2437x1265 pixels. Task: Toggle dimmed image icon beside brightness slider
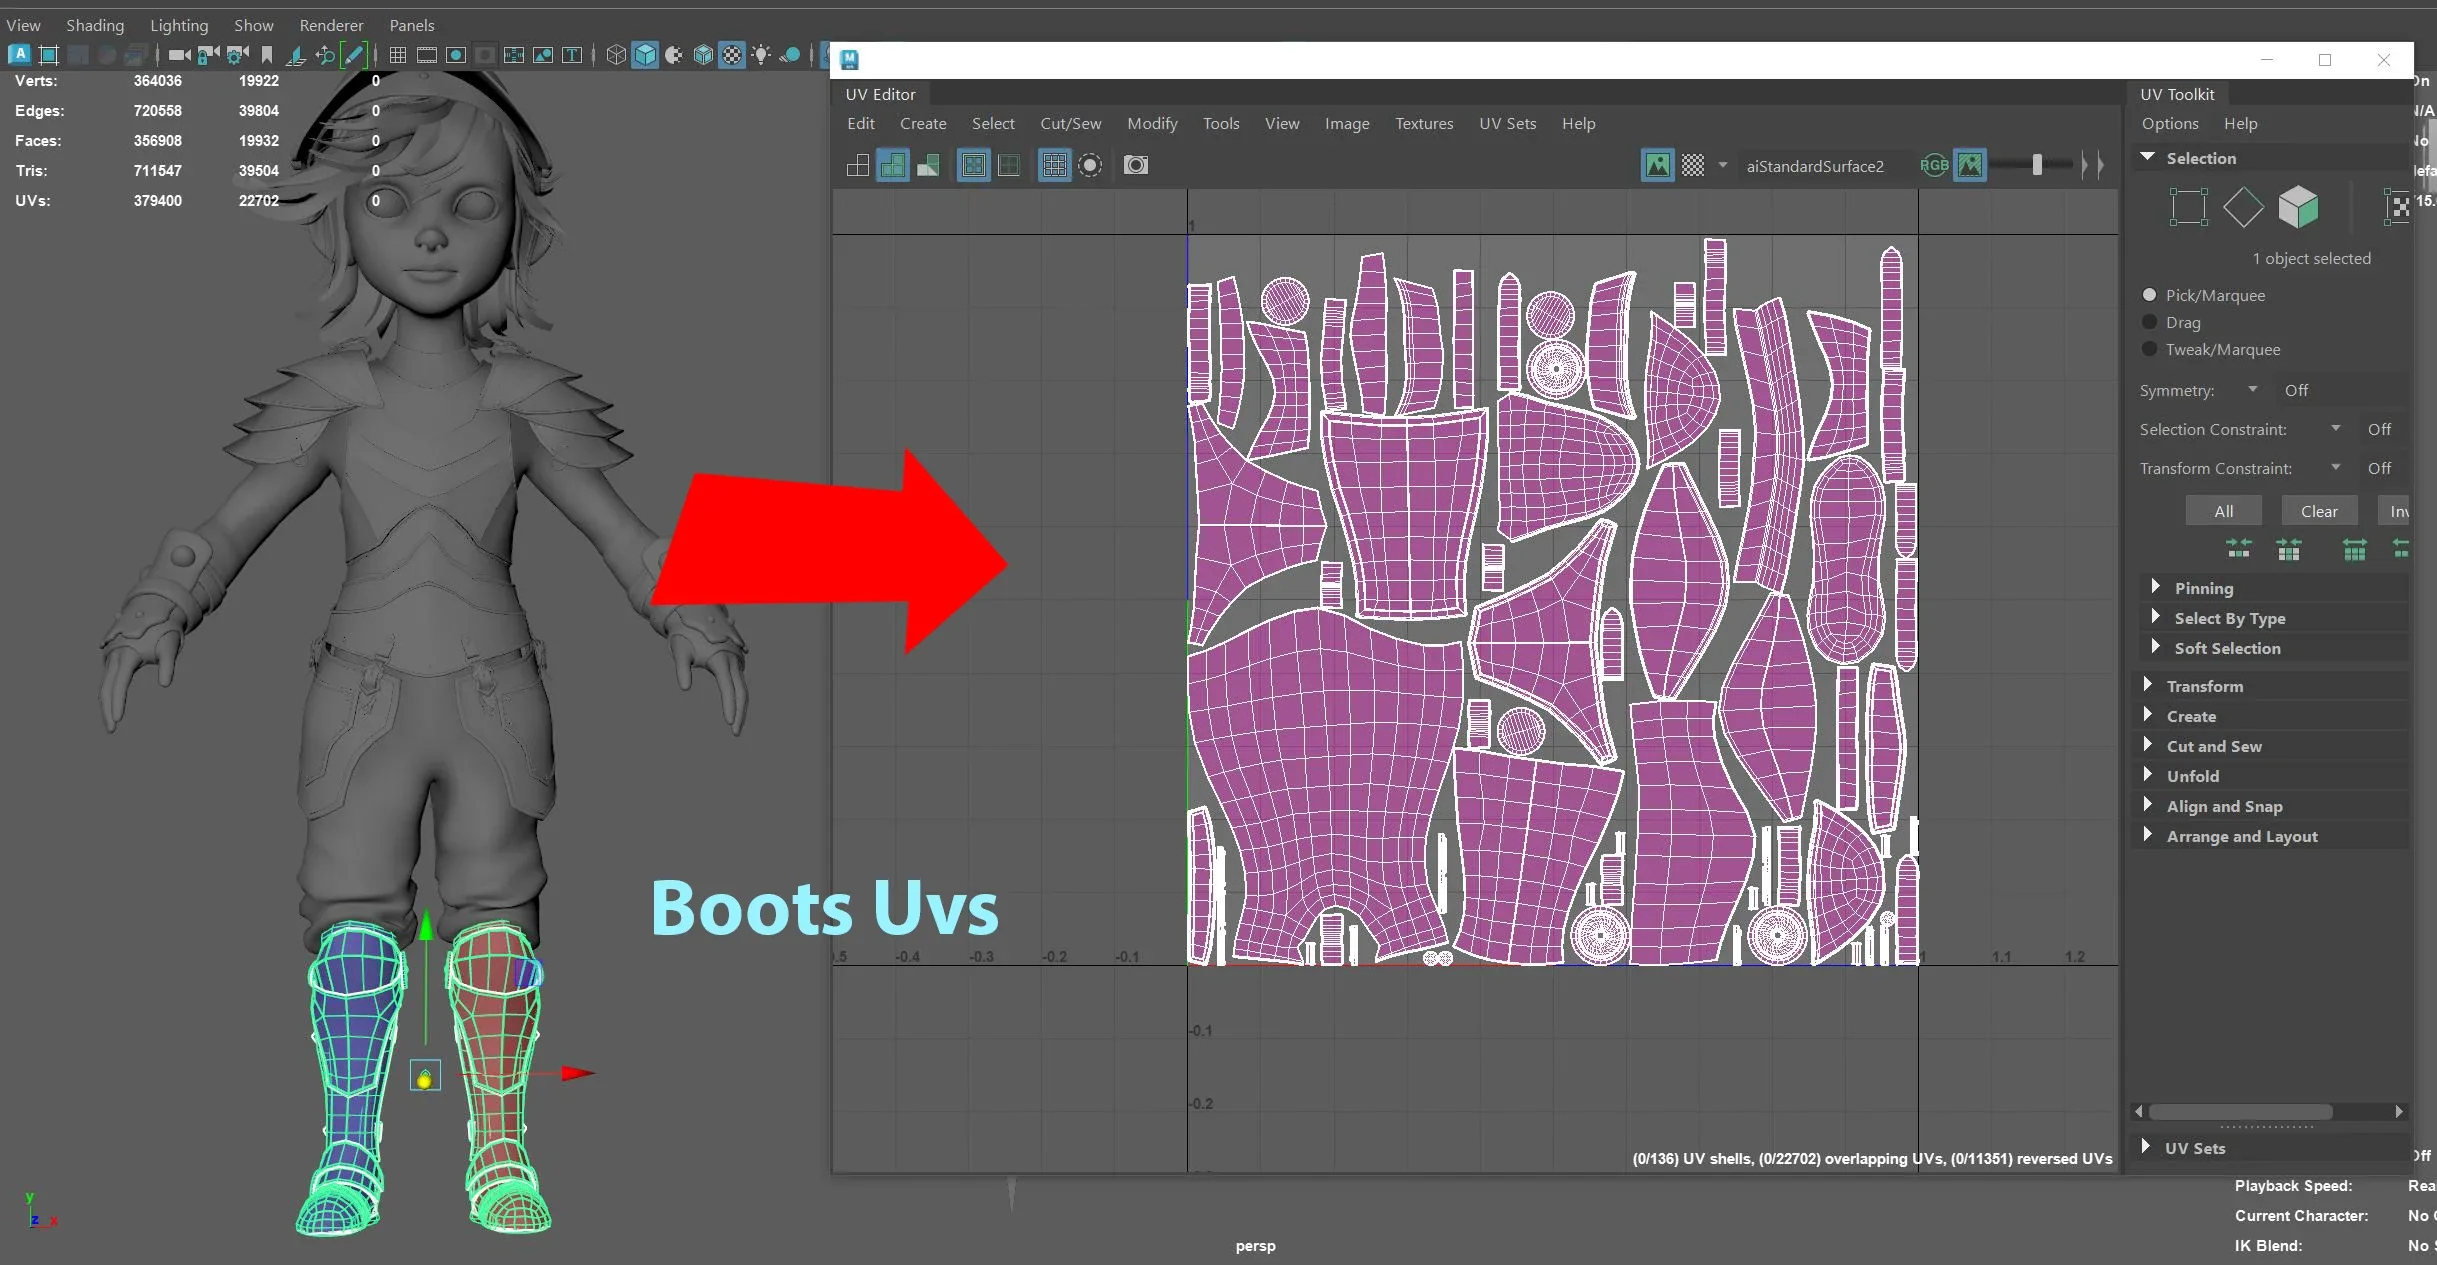pyautogui.click(x=1970, y=165)
